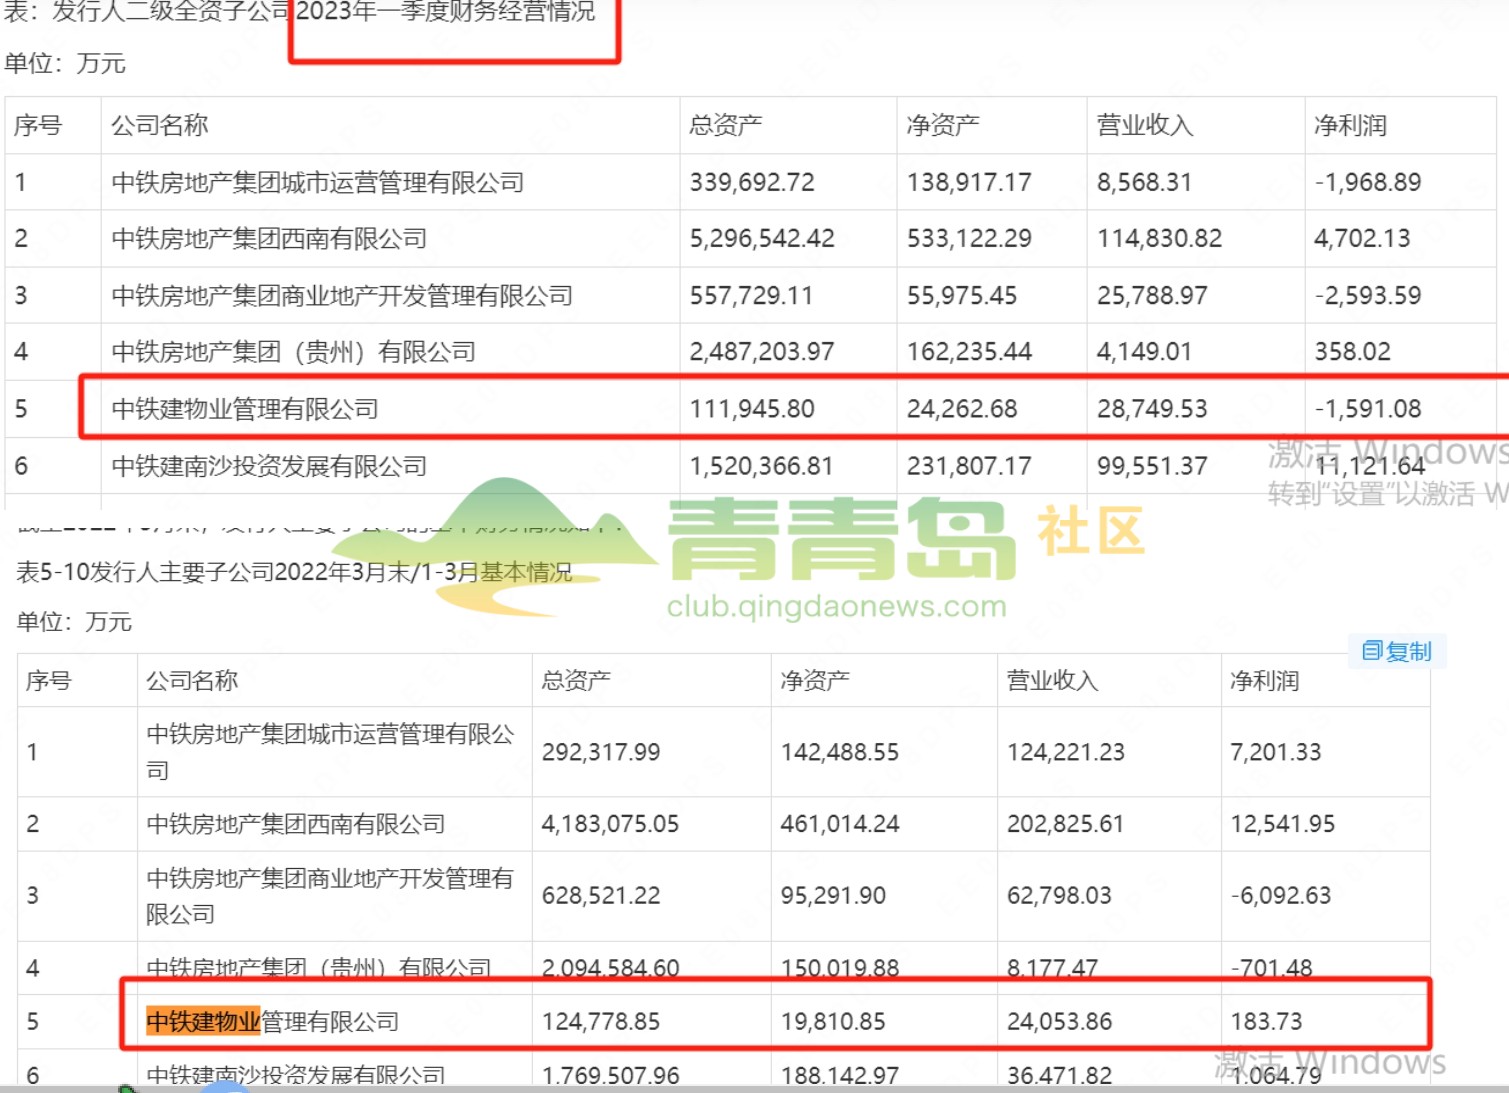
Task: Click 2022 net profit value -6,092.63
Action: coord(1281,896)
